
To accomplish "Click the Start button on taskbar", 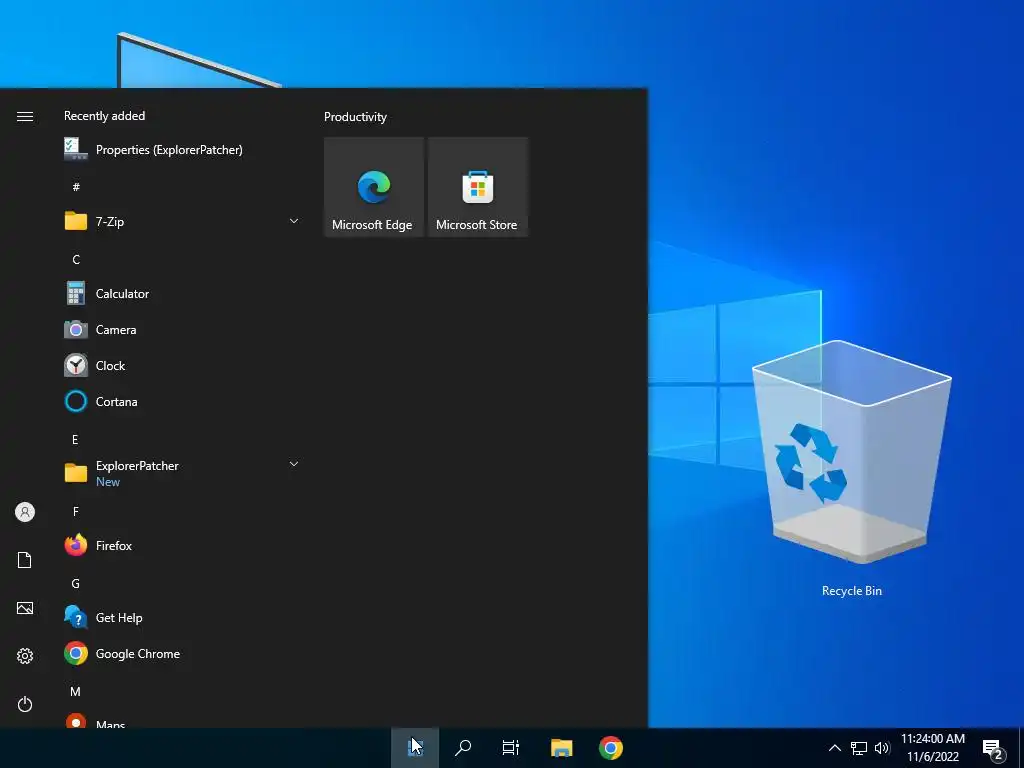I will point(415,748).
